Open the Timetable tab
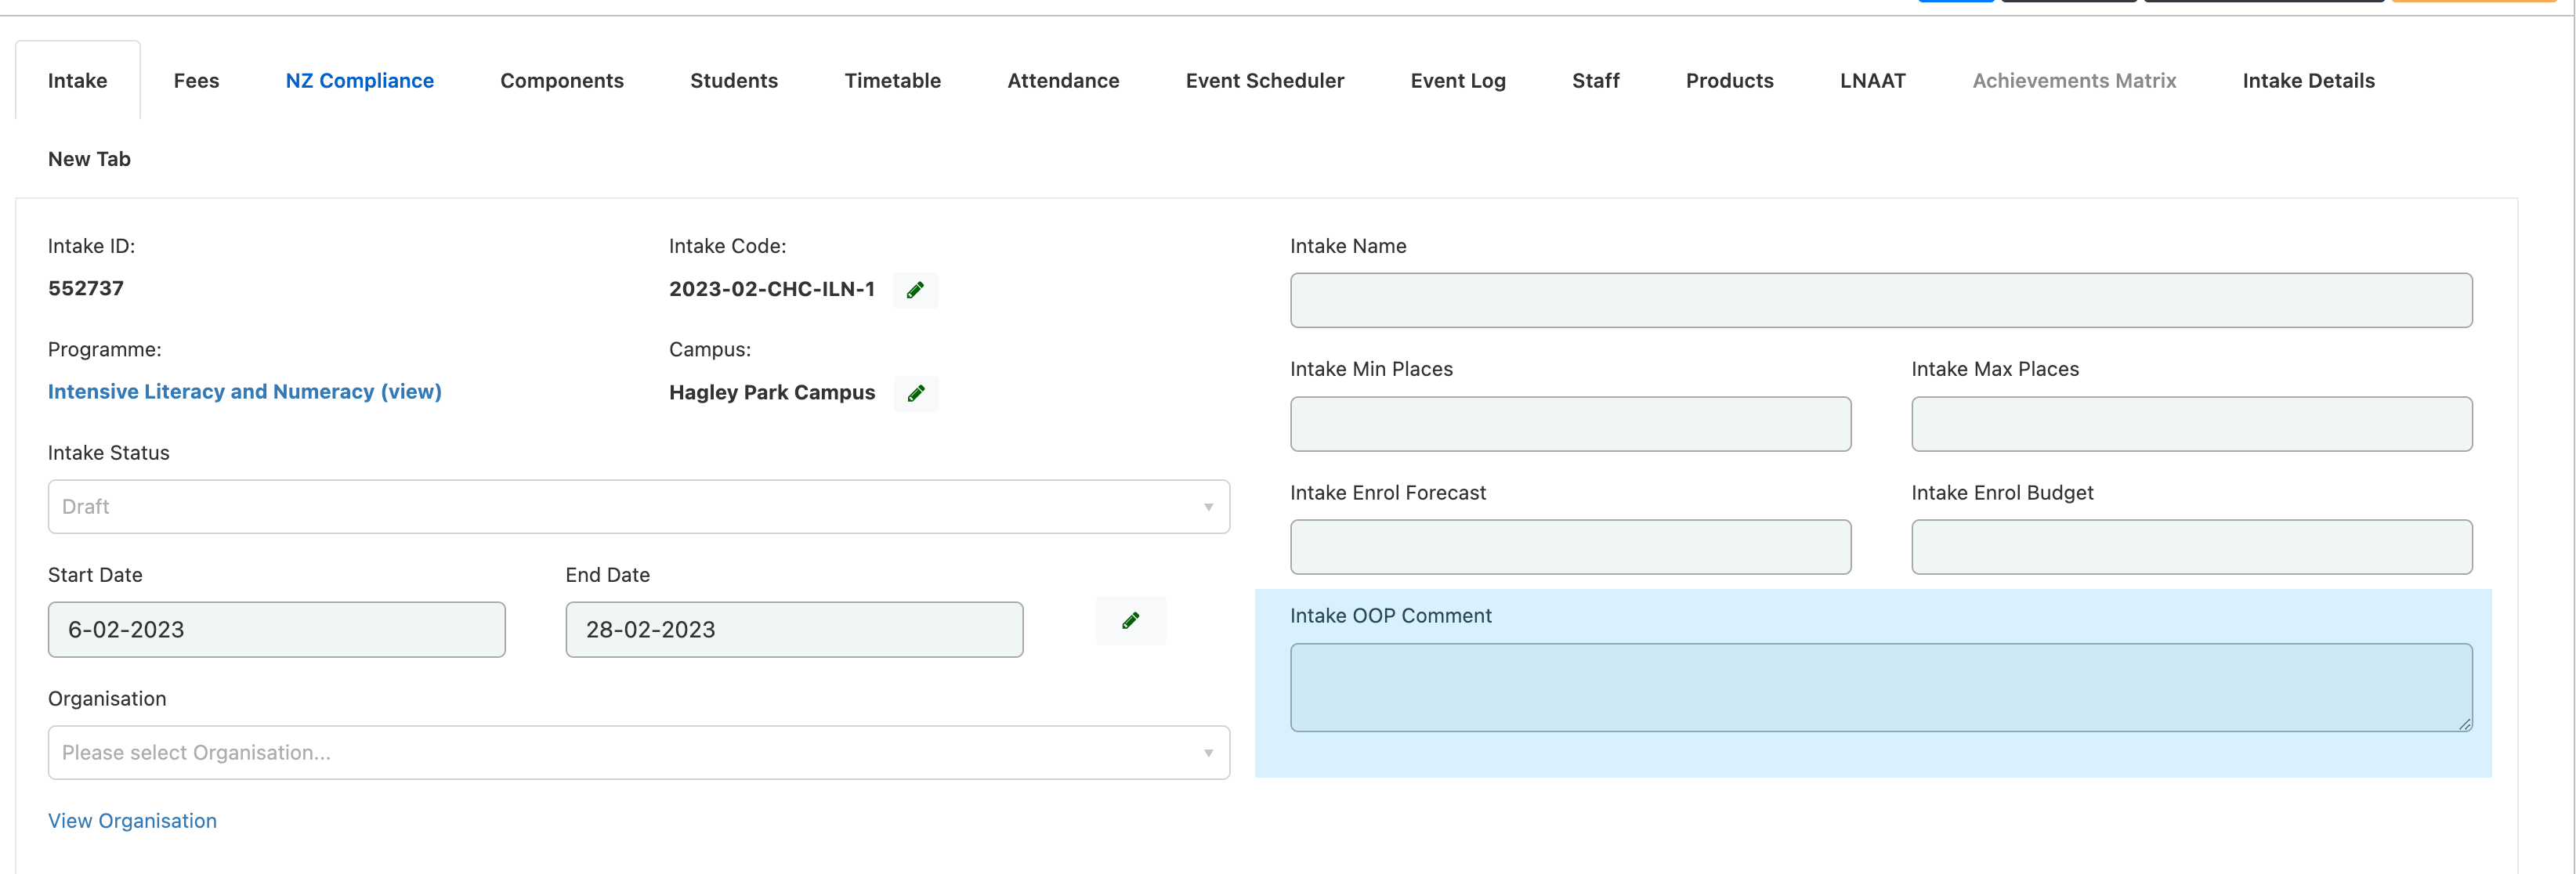Image resolution: width=2576 pixels, height=874 pixels. [893, 81]
